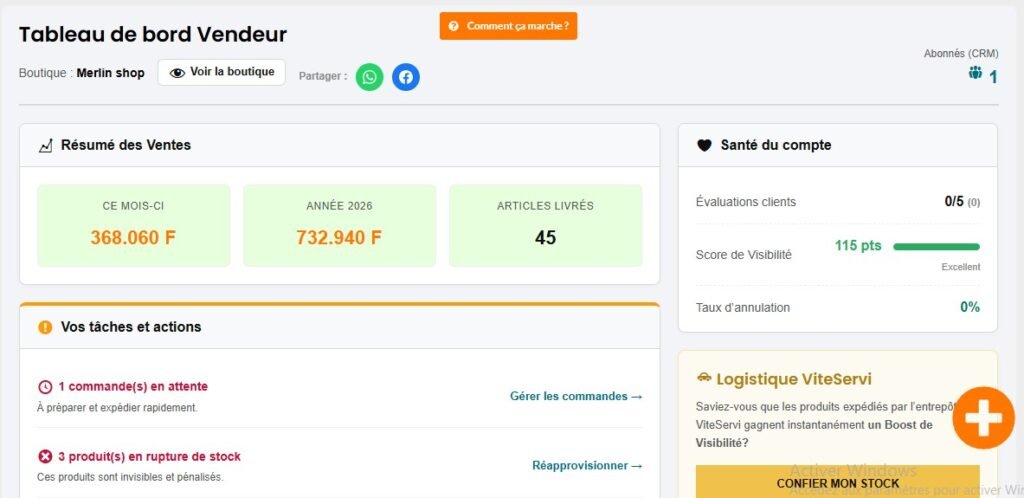Click the 368.060 F amount

(133, 238)
